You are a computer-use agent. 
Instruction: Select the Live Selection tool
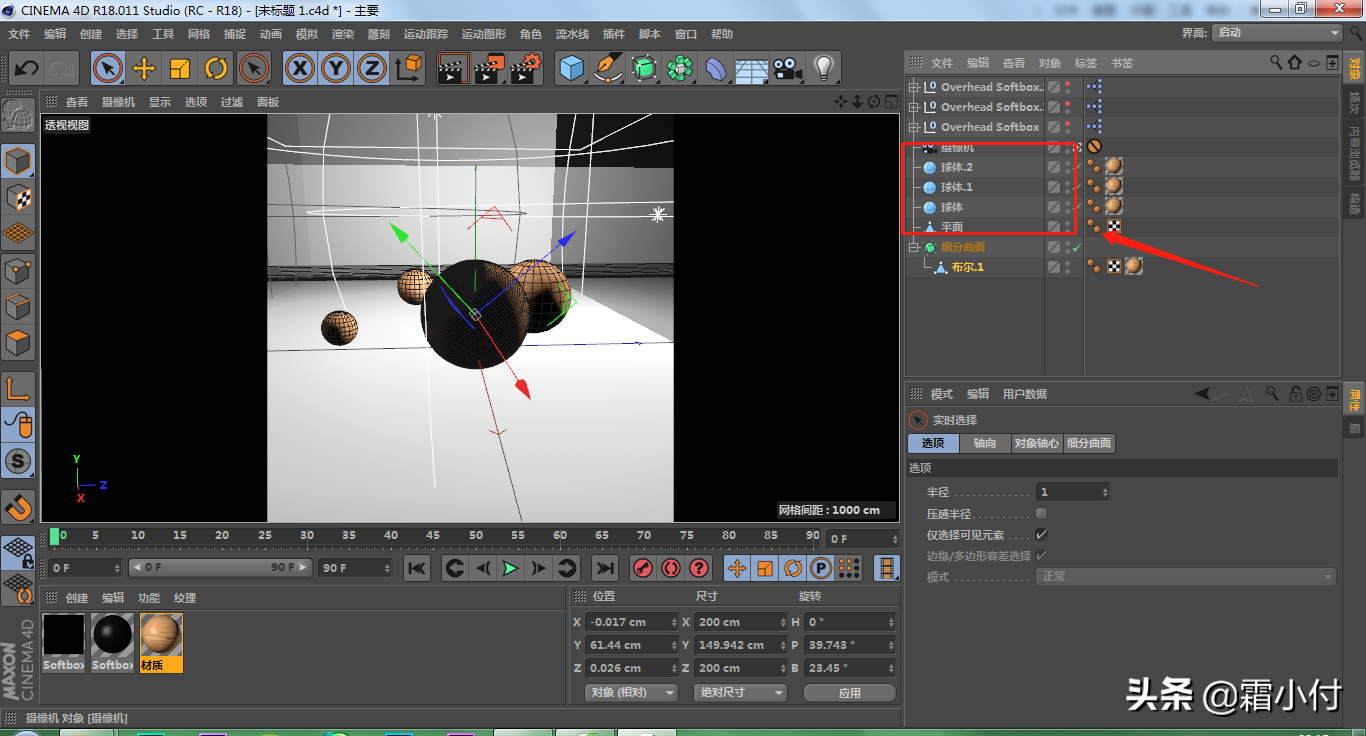[108, 68]
